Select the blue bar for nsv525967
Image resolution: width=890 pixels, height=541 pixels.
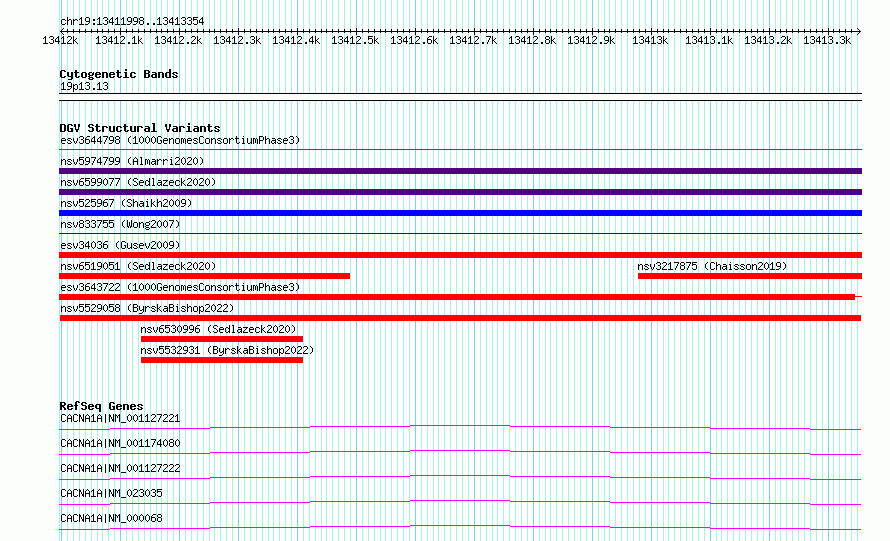pyautogui.click(x=460, y=213)
